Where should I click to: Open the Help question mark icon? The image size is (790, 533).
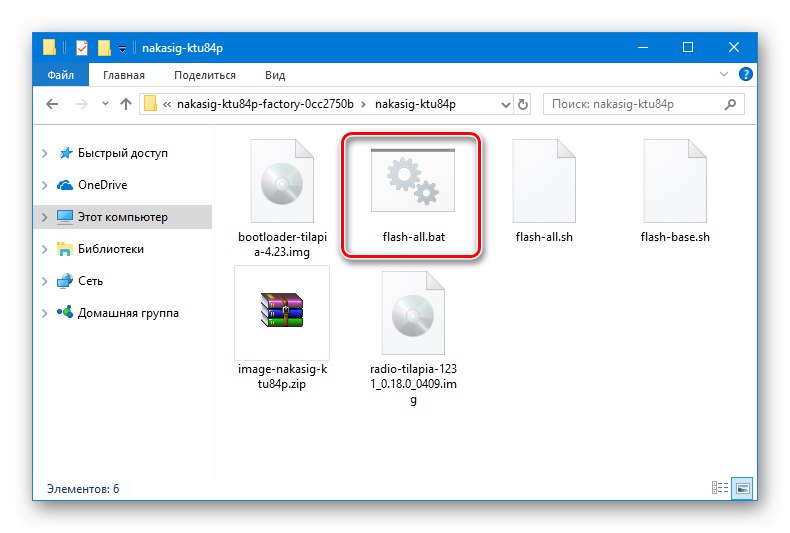746,75
